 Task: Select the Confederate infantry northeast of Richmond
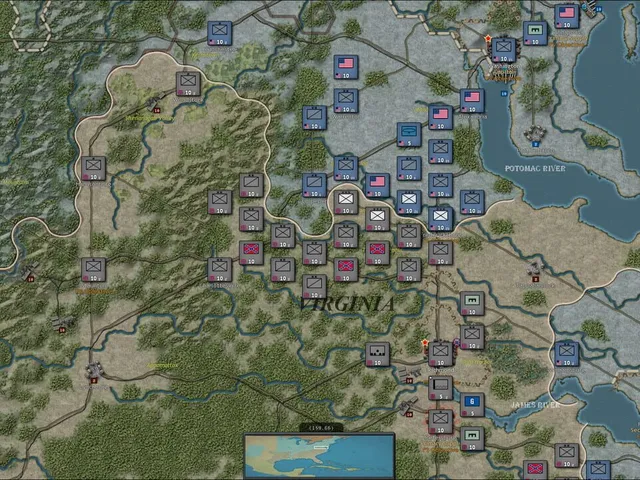coord(472,337)
